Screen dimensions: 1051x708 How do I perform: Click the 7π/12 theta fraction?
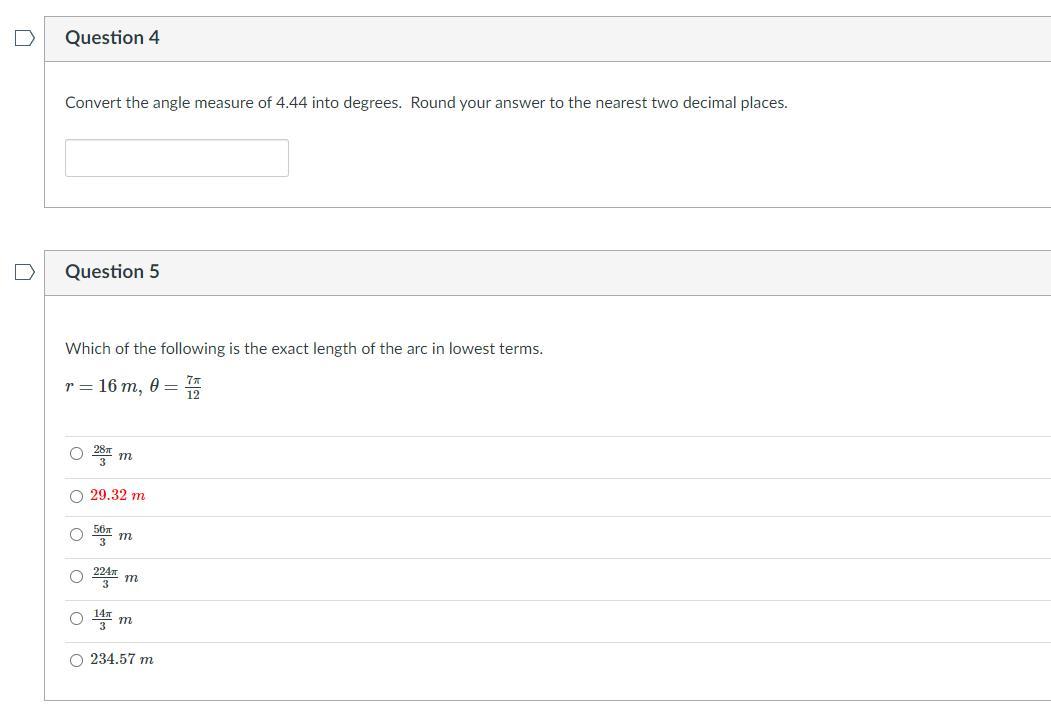point(194,388)
